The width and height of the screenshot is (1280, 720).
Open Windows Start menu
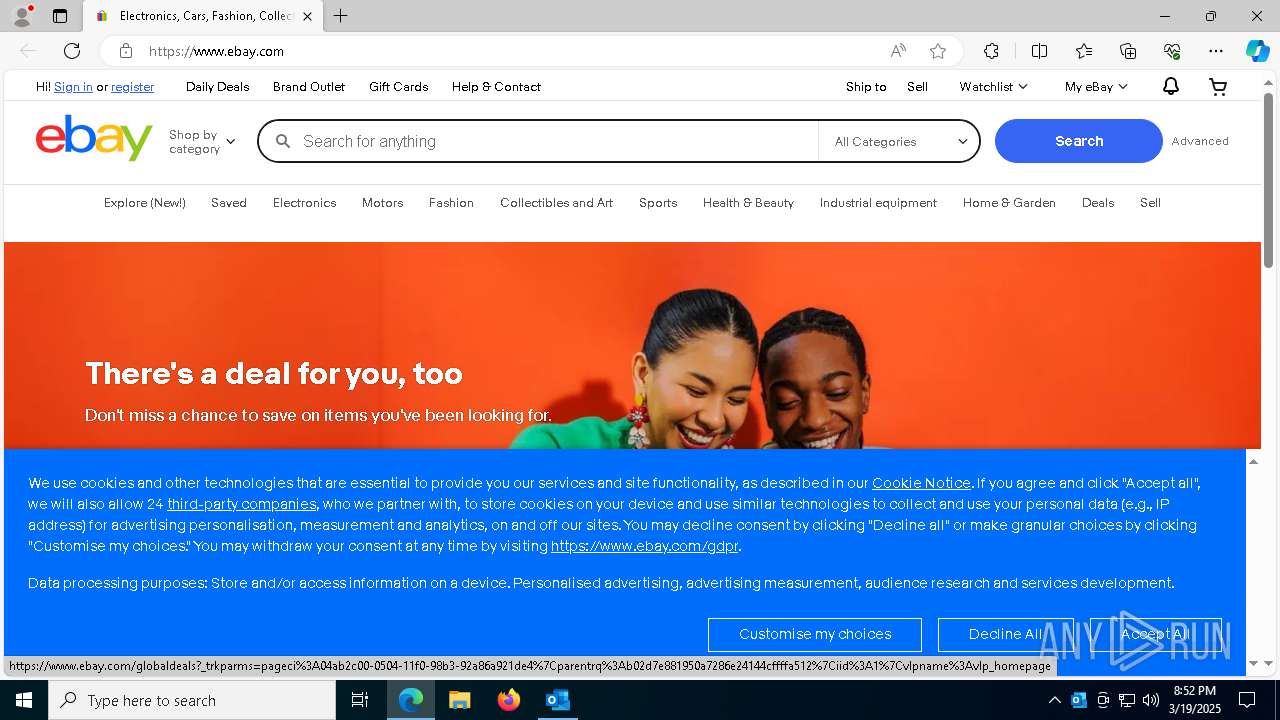(x=24, y=700)
